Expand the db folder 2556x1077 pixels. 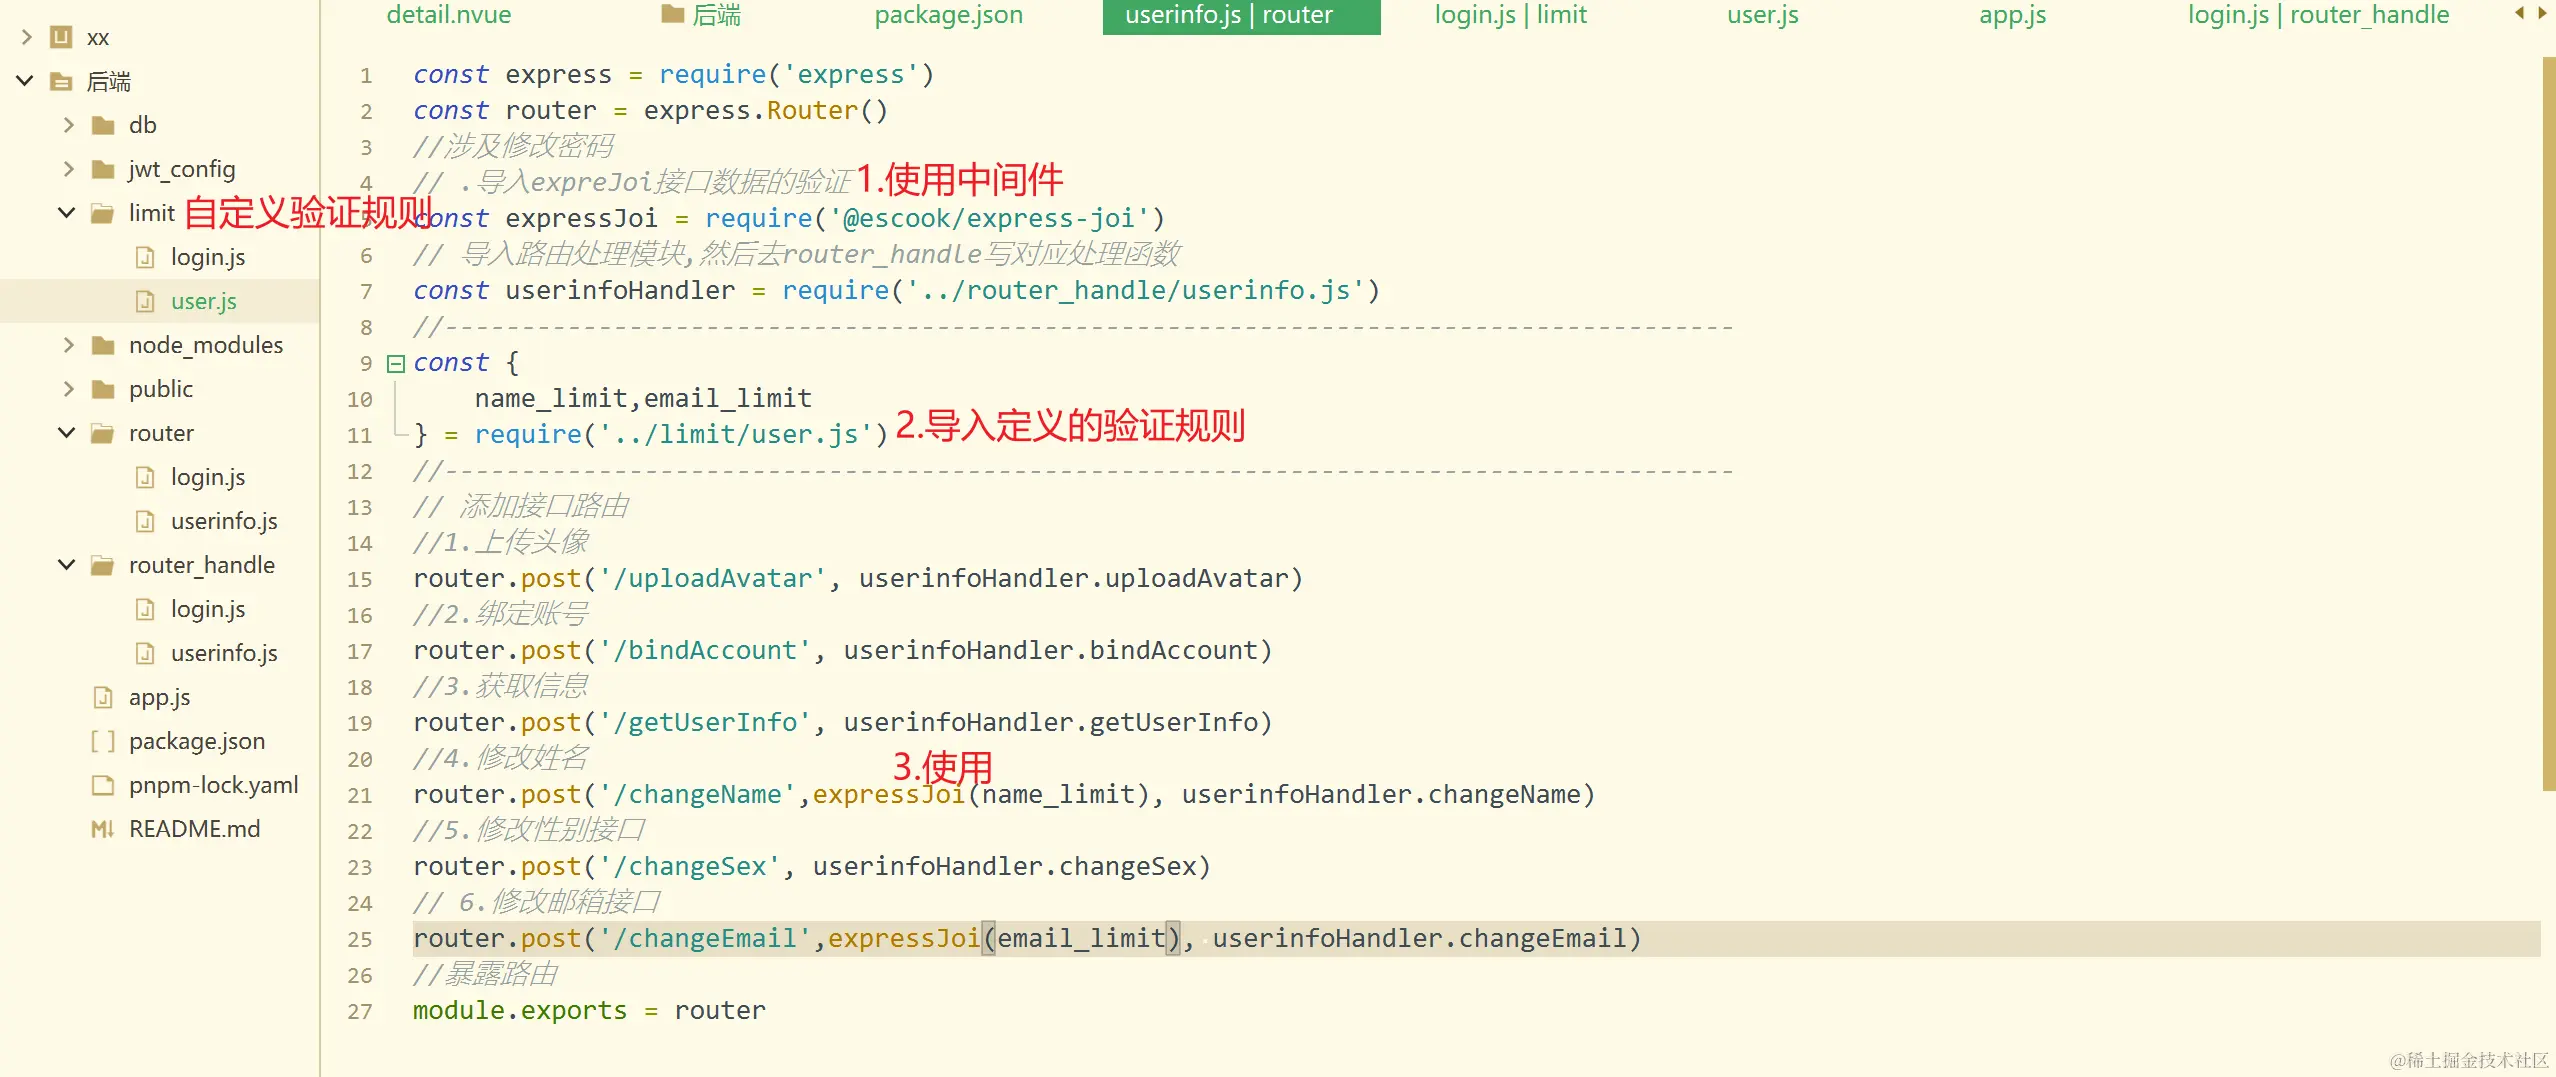click(x=67, y=124)
